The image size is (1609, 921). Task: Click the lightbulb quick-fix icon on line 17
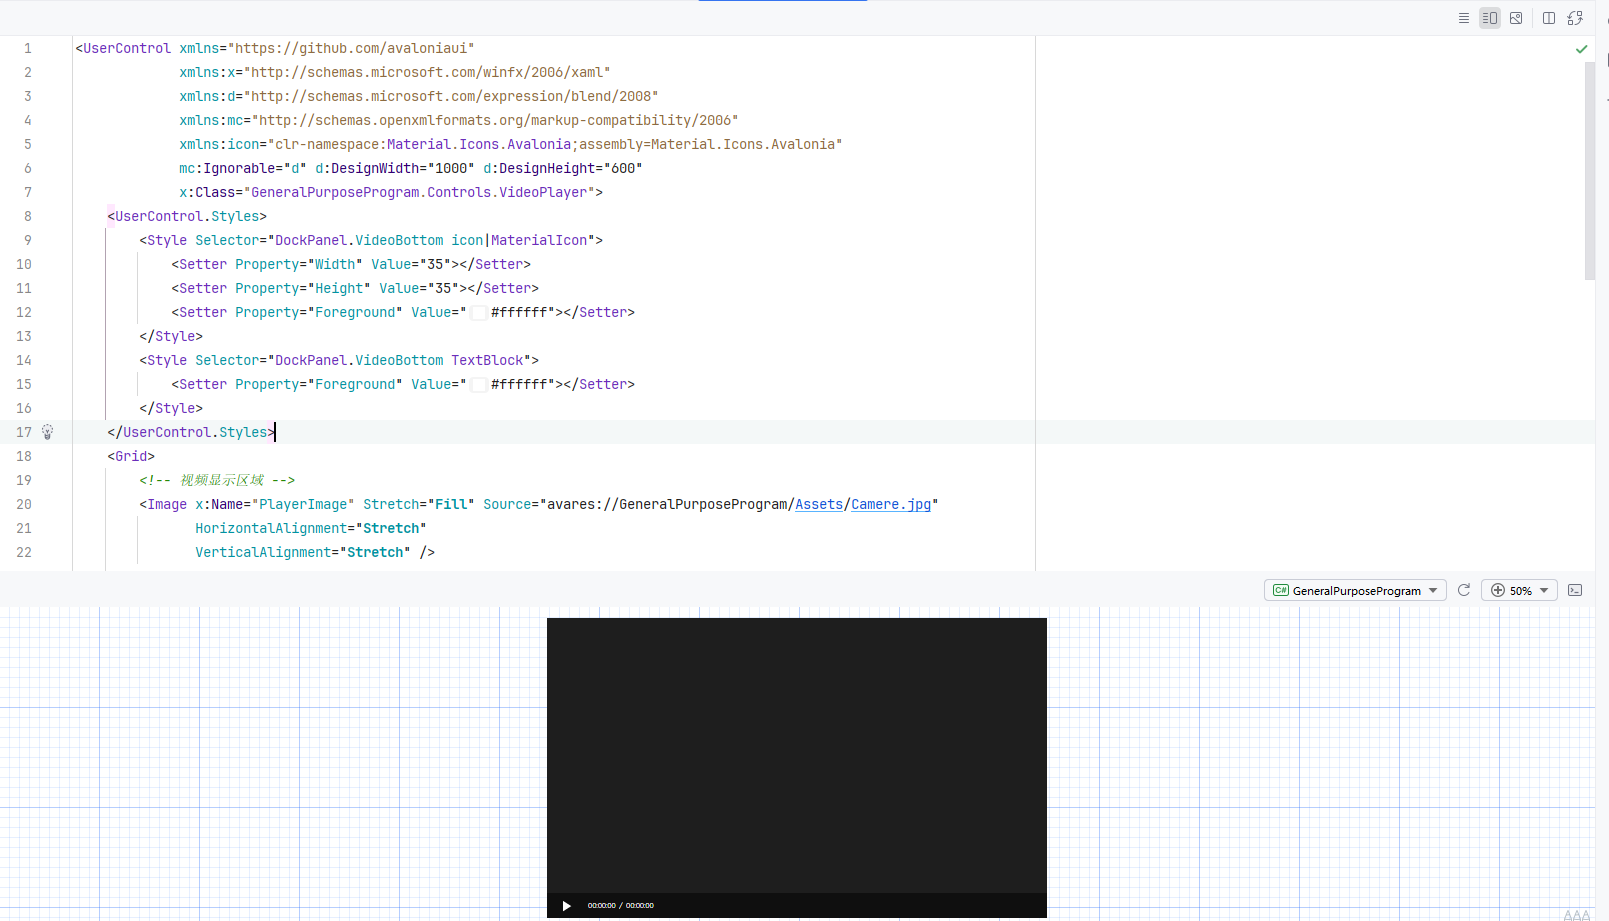[47, 432]
